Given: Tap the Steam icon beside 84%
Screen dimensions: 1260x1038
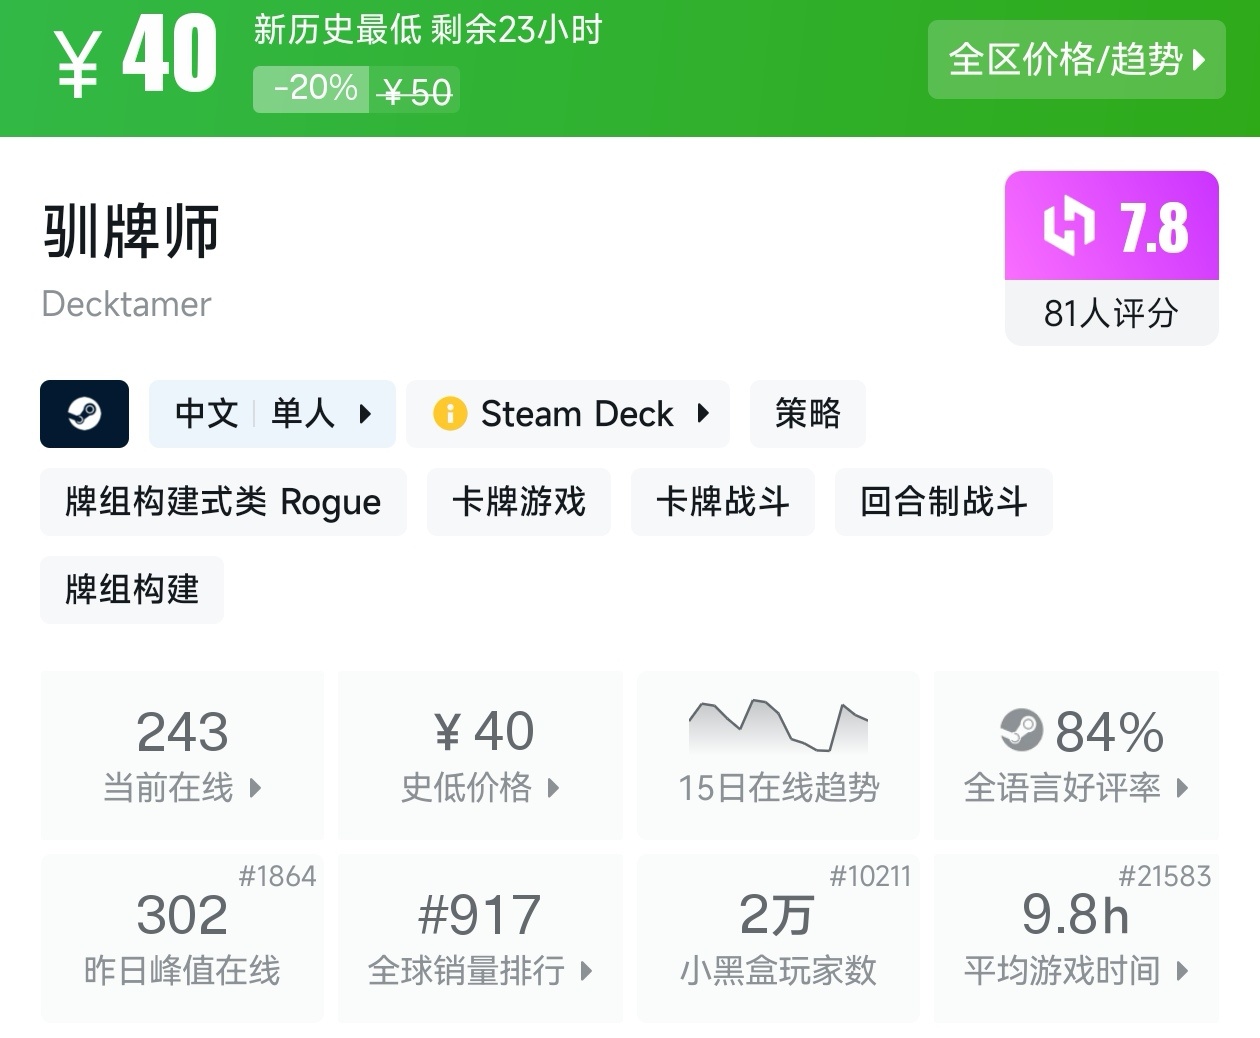Looking at the screenshot, I should pos(1021,730).
